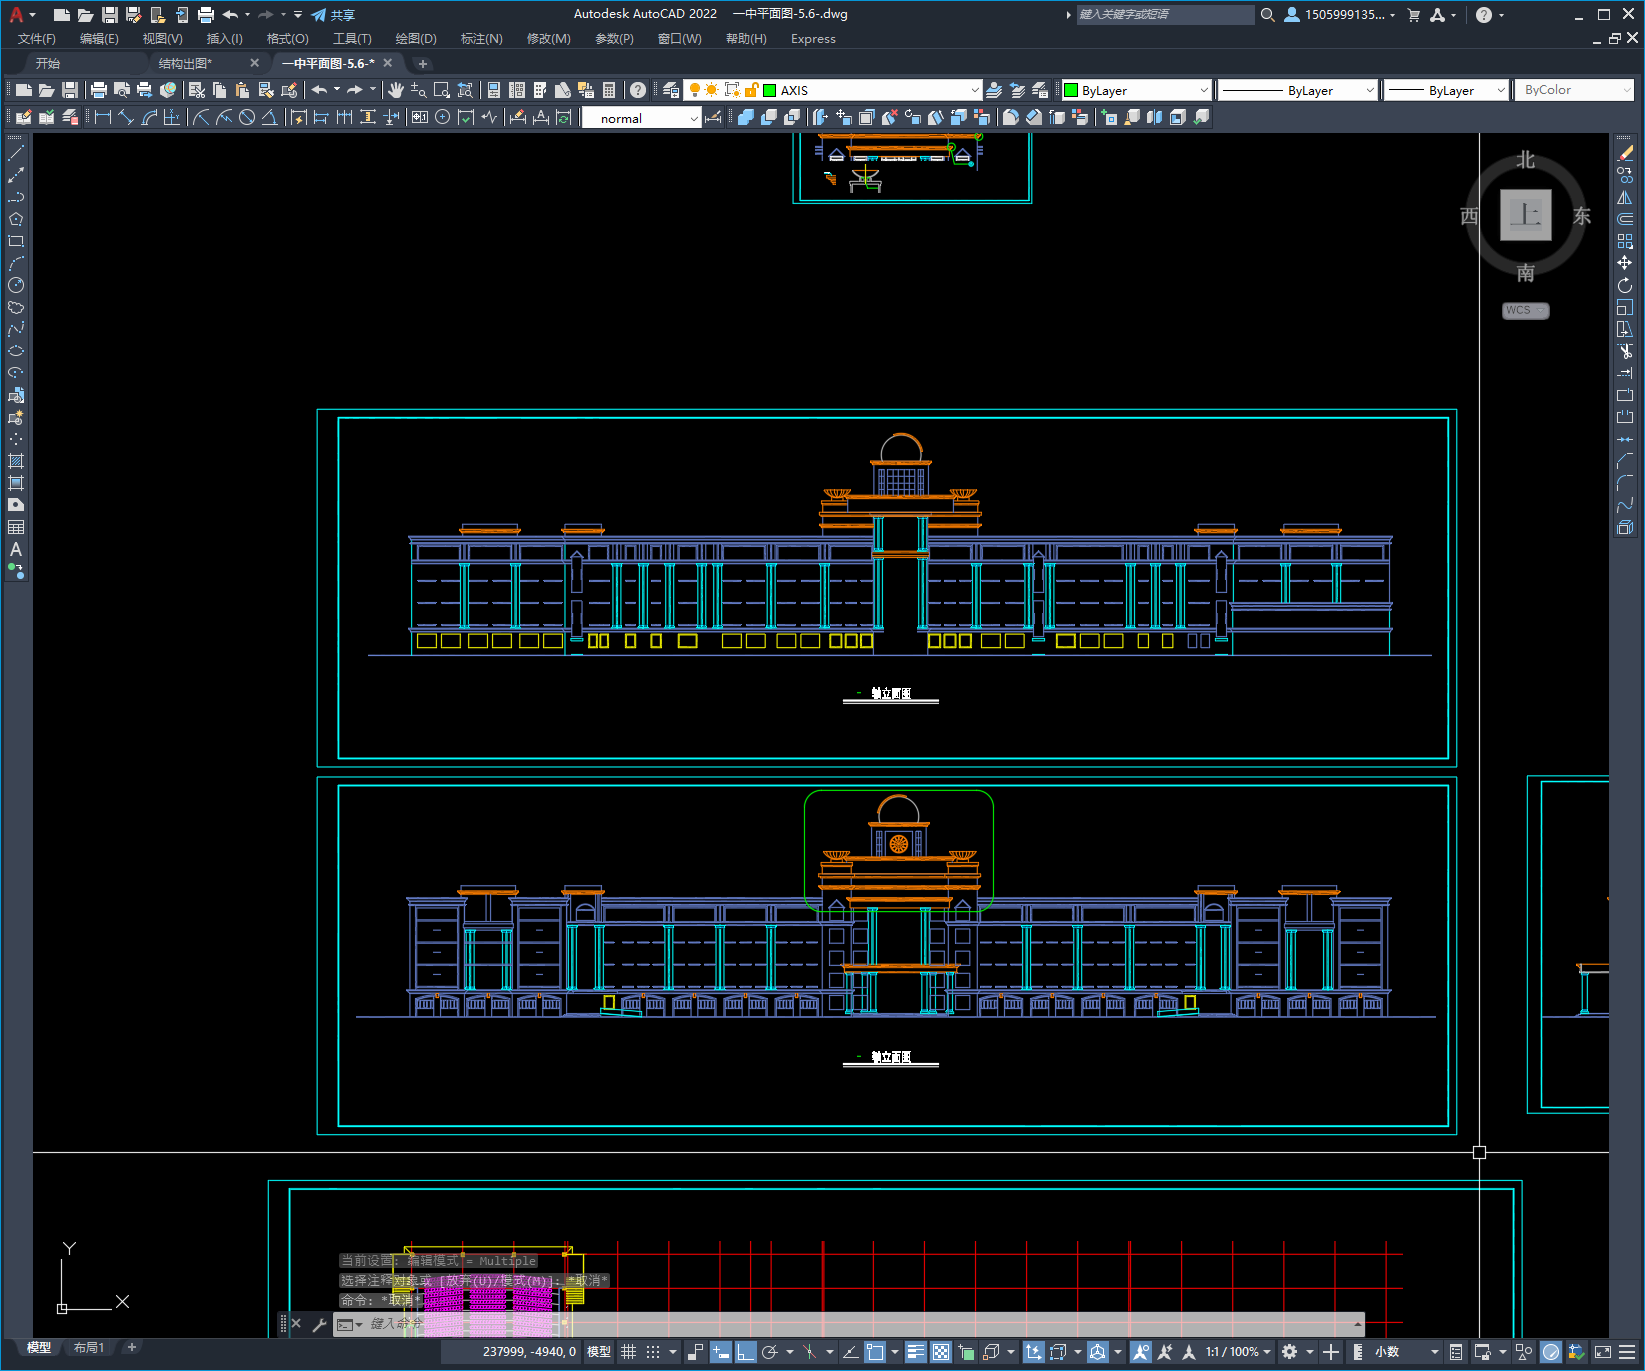Click the Plot printer icon in standard toolbar
The height and width of the screenshot is (1371, 1645).
(99, 90)
